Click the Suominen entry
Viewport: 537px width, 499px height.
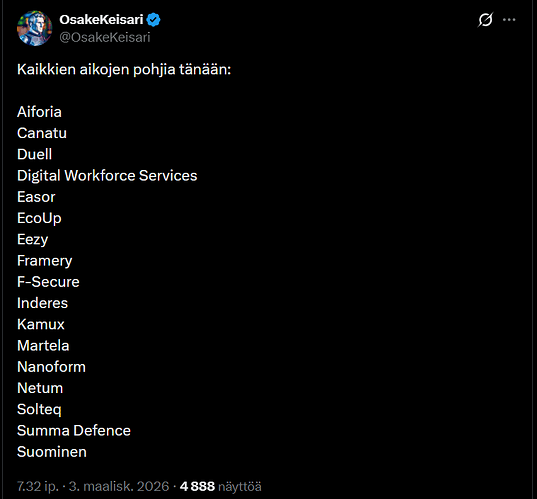pyautogui.click(x=52, y=452)
